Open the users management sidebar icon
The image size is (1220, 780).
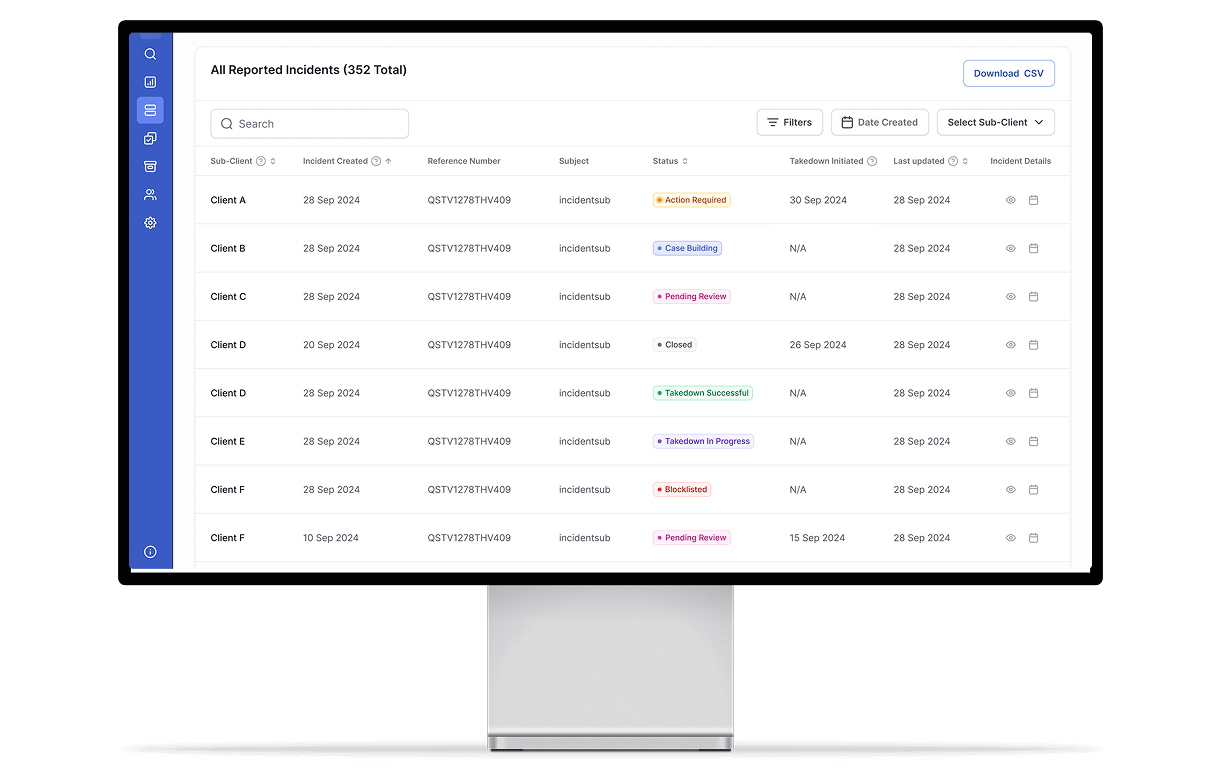click(150, 194)
